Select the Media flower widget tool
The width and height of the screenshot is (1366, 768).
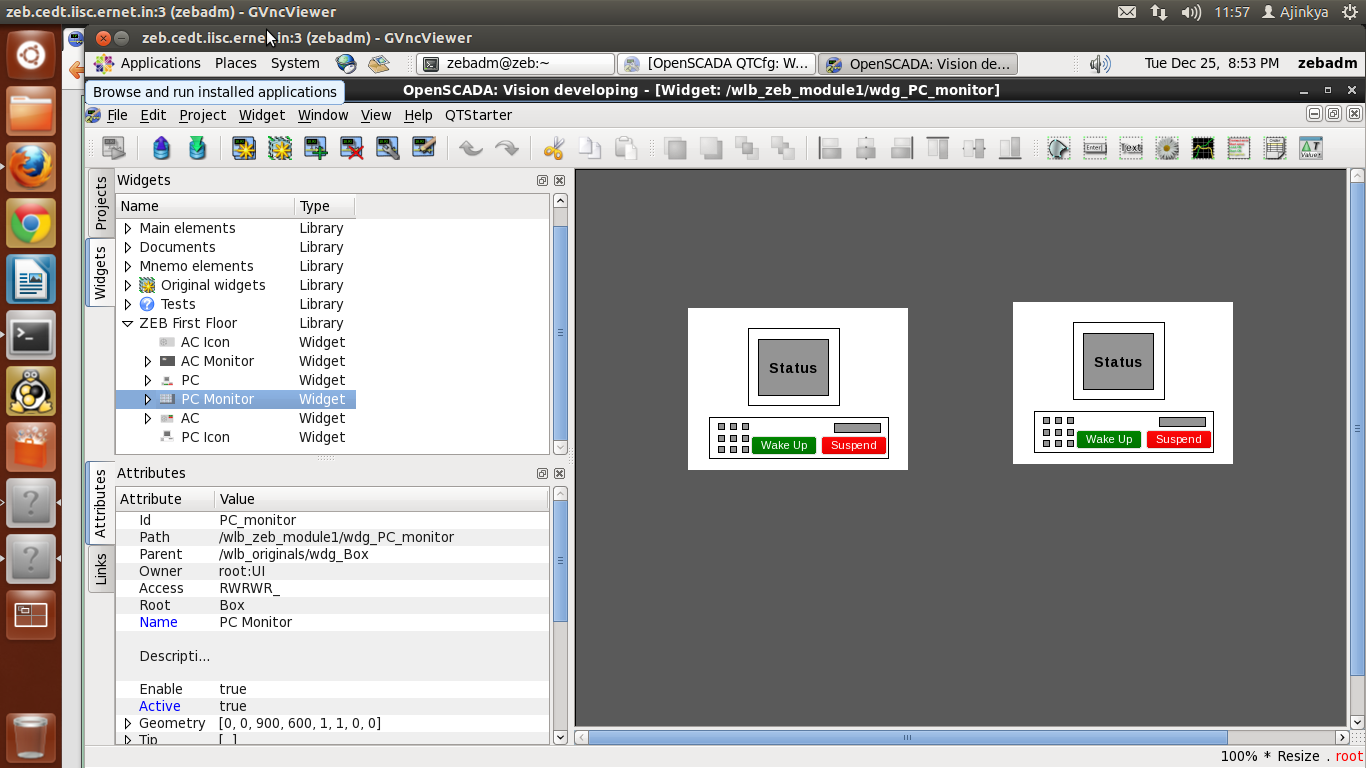[1166, 149]
